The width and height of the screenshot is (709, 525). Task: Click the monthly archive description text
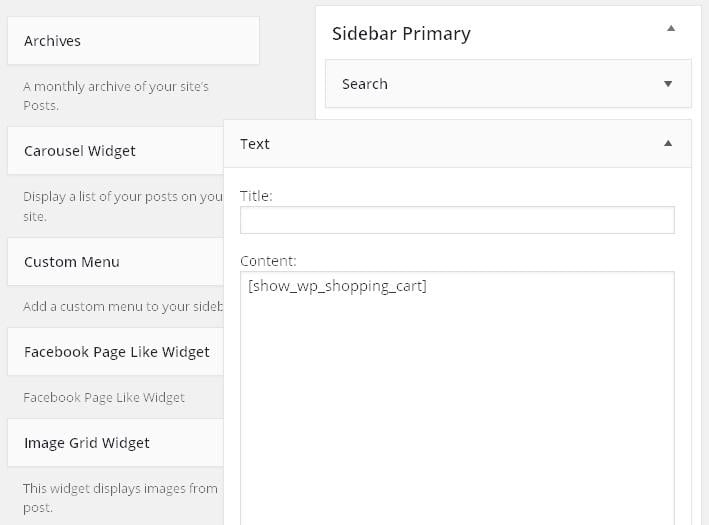coord(115,96)
